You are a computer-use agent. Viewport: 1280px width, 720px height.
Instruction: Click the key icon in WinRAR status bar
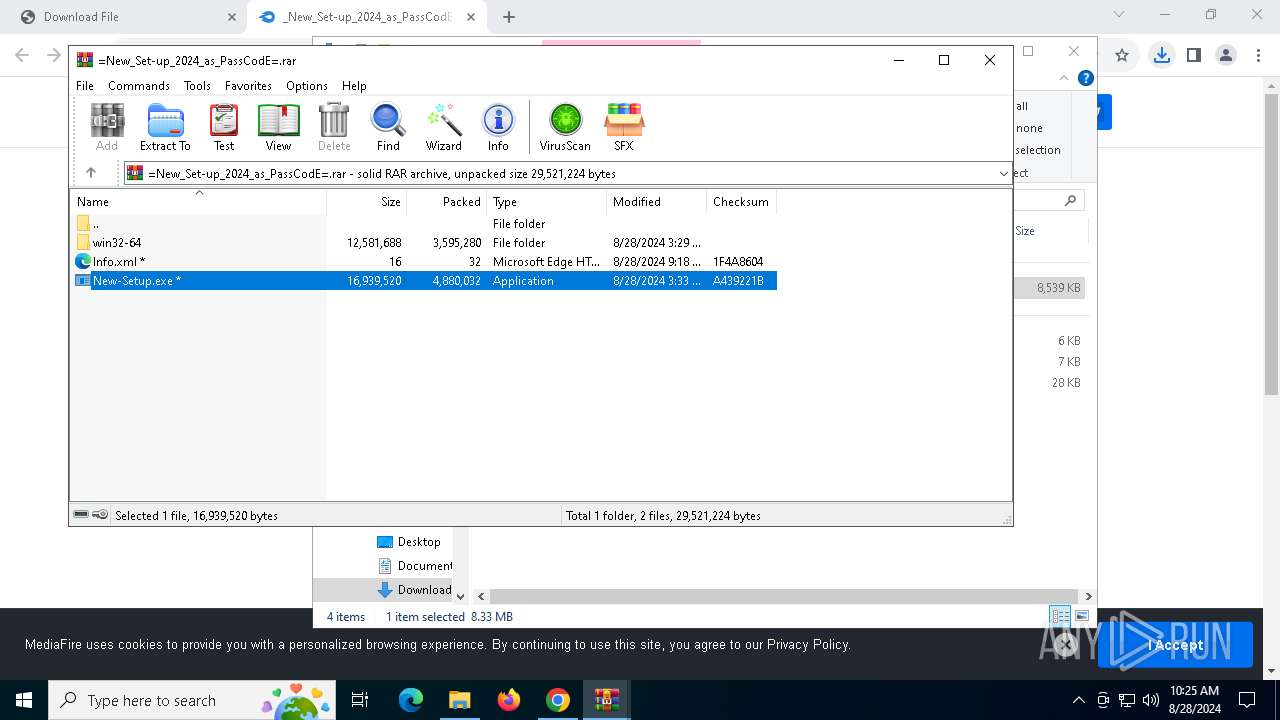click(100, 515)
